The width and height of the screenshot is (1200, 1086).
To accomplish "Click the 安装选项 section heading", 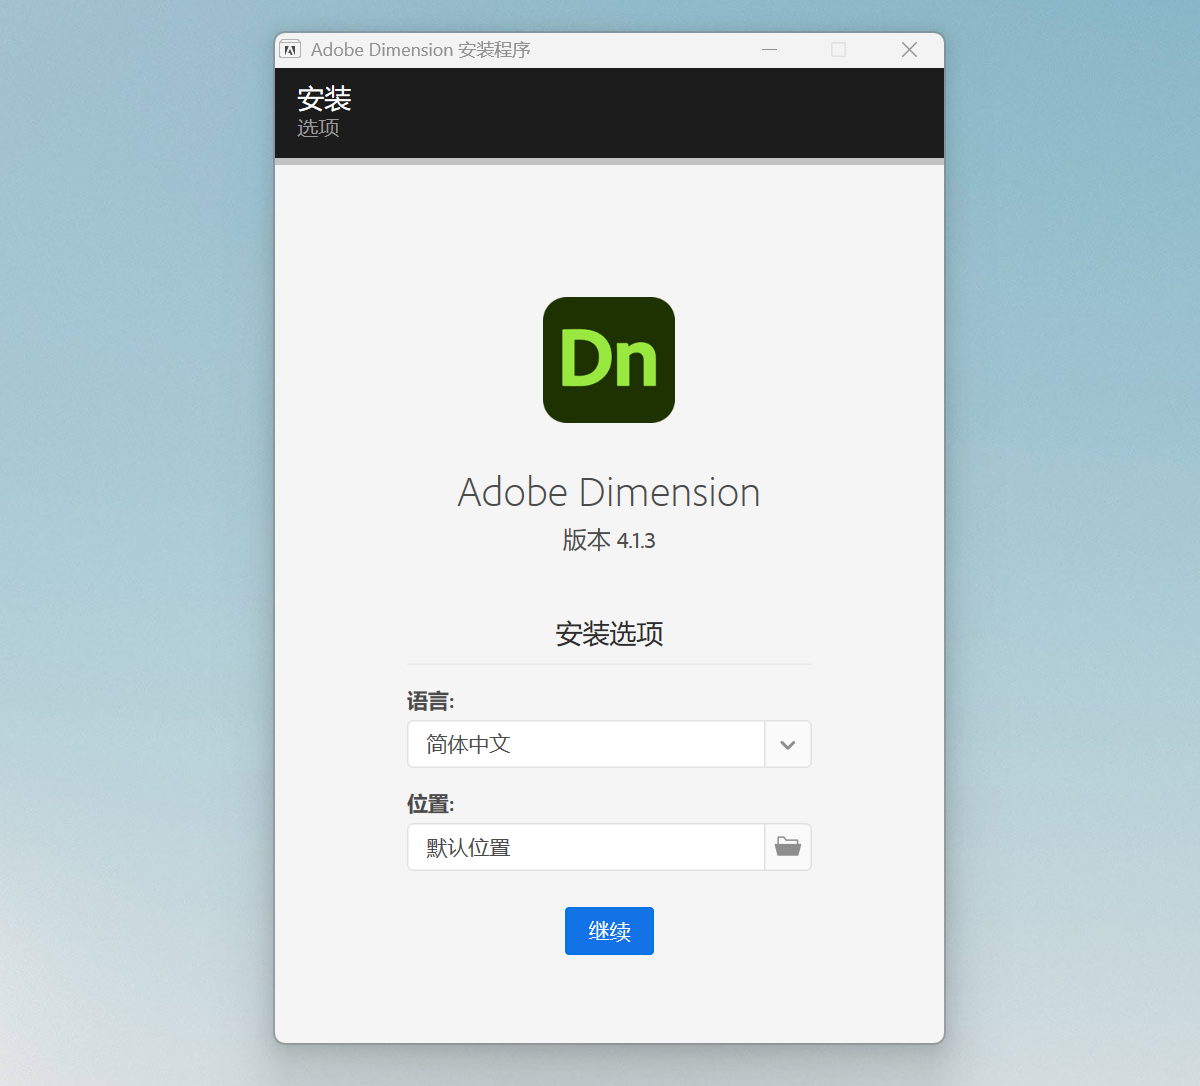I will tap(609, 634).
